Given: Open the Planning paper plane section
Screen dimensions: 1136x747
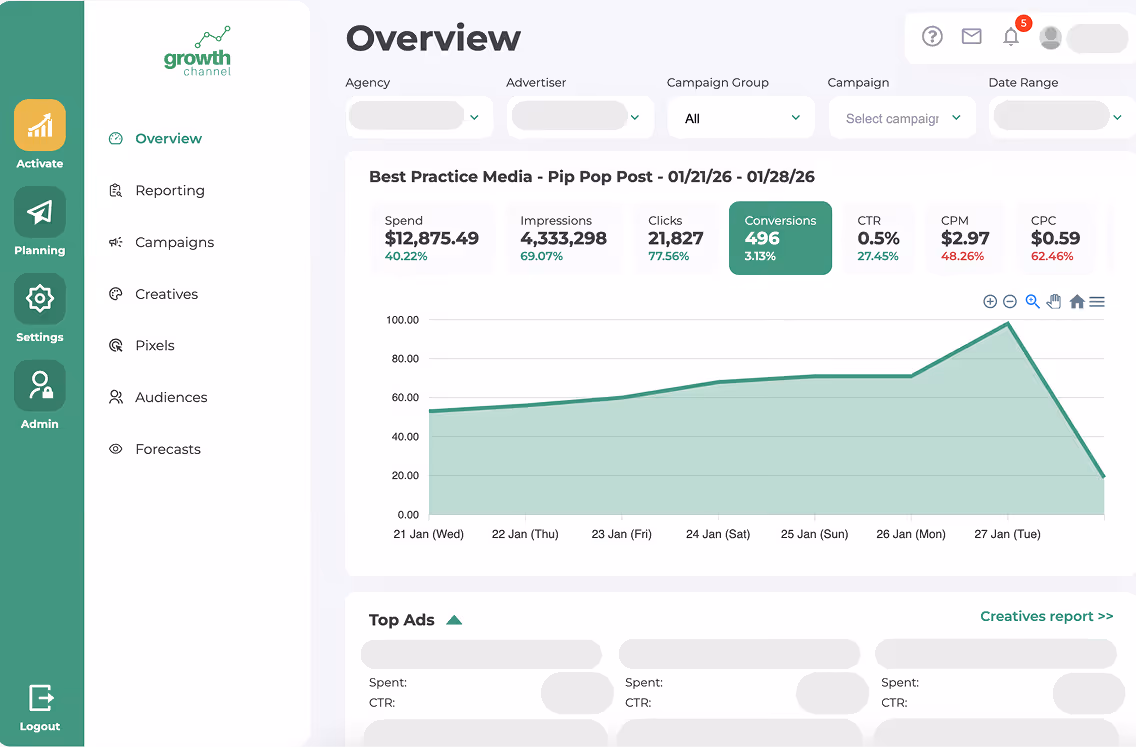Looking at the screenshot, I should pos(39,222).
